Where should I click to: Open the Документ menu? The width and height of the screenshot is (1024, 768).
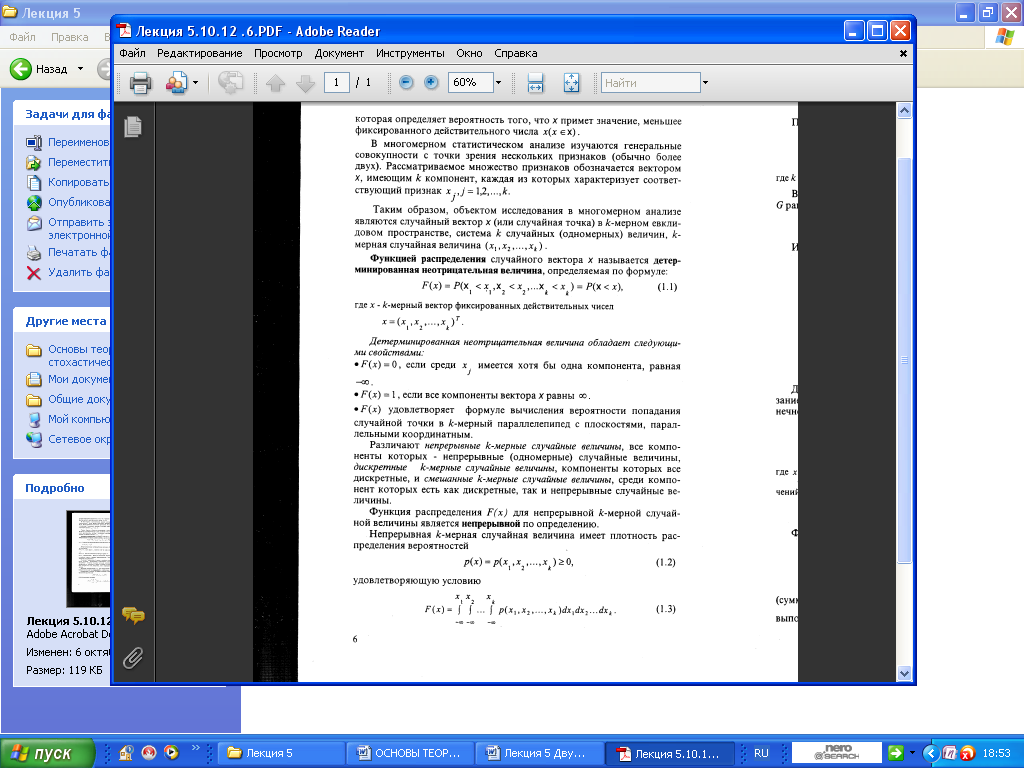pyautogui.click(x=339, y=54)
